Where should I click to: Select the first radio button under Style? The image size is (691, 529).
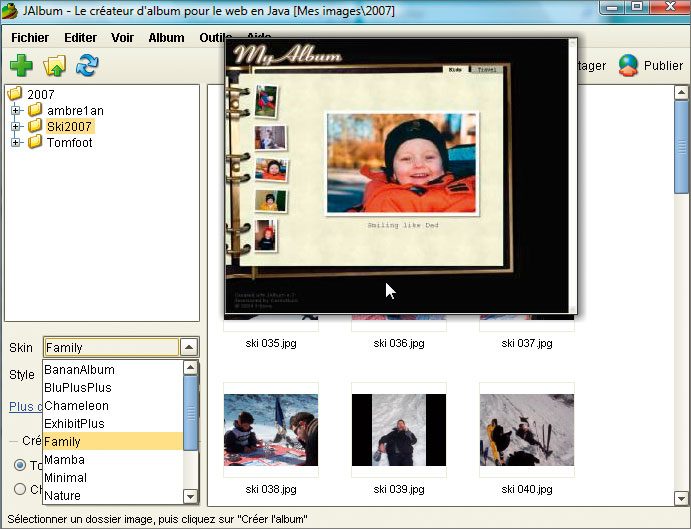click(x=20, y=465)
